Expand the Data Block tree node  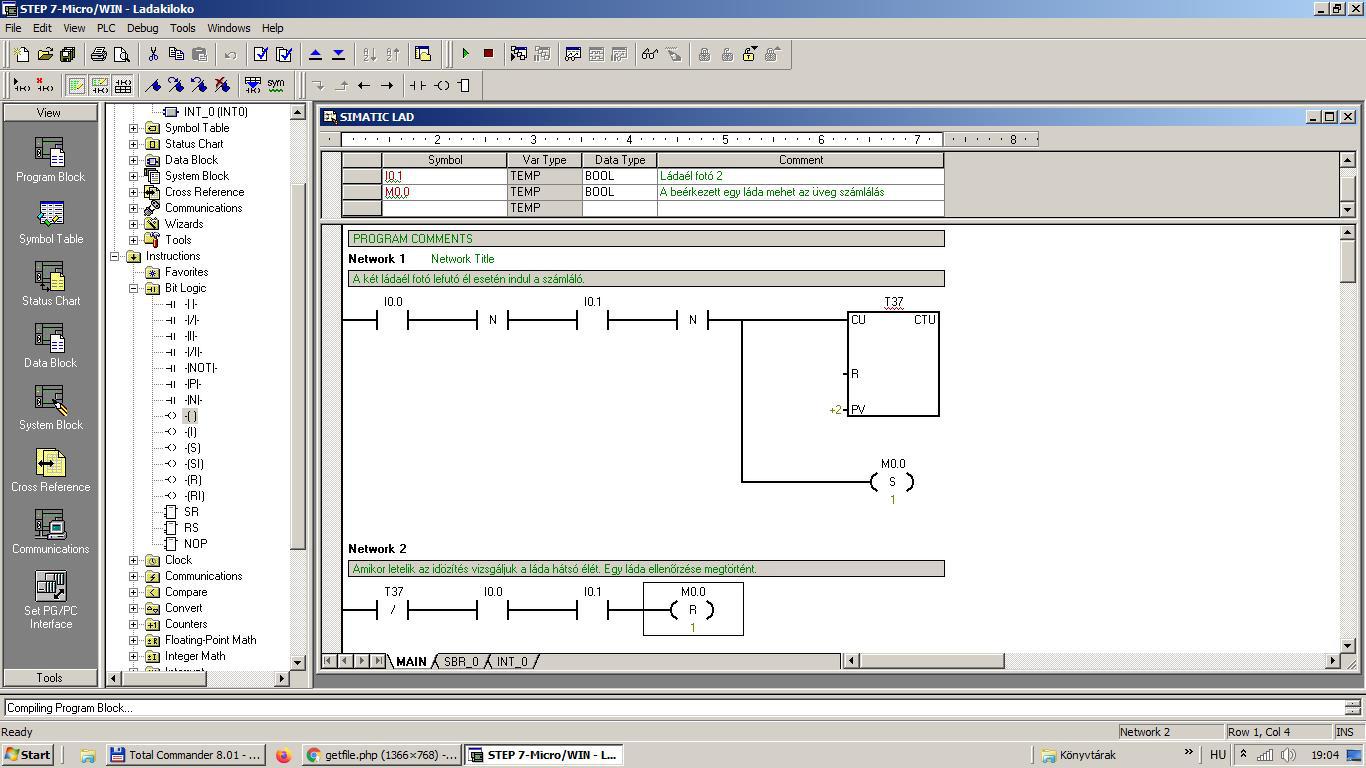pos(134,160)
